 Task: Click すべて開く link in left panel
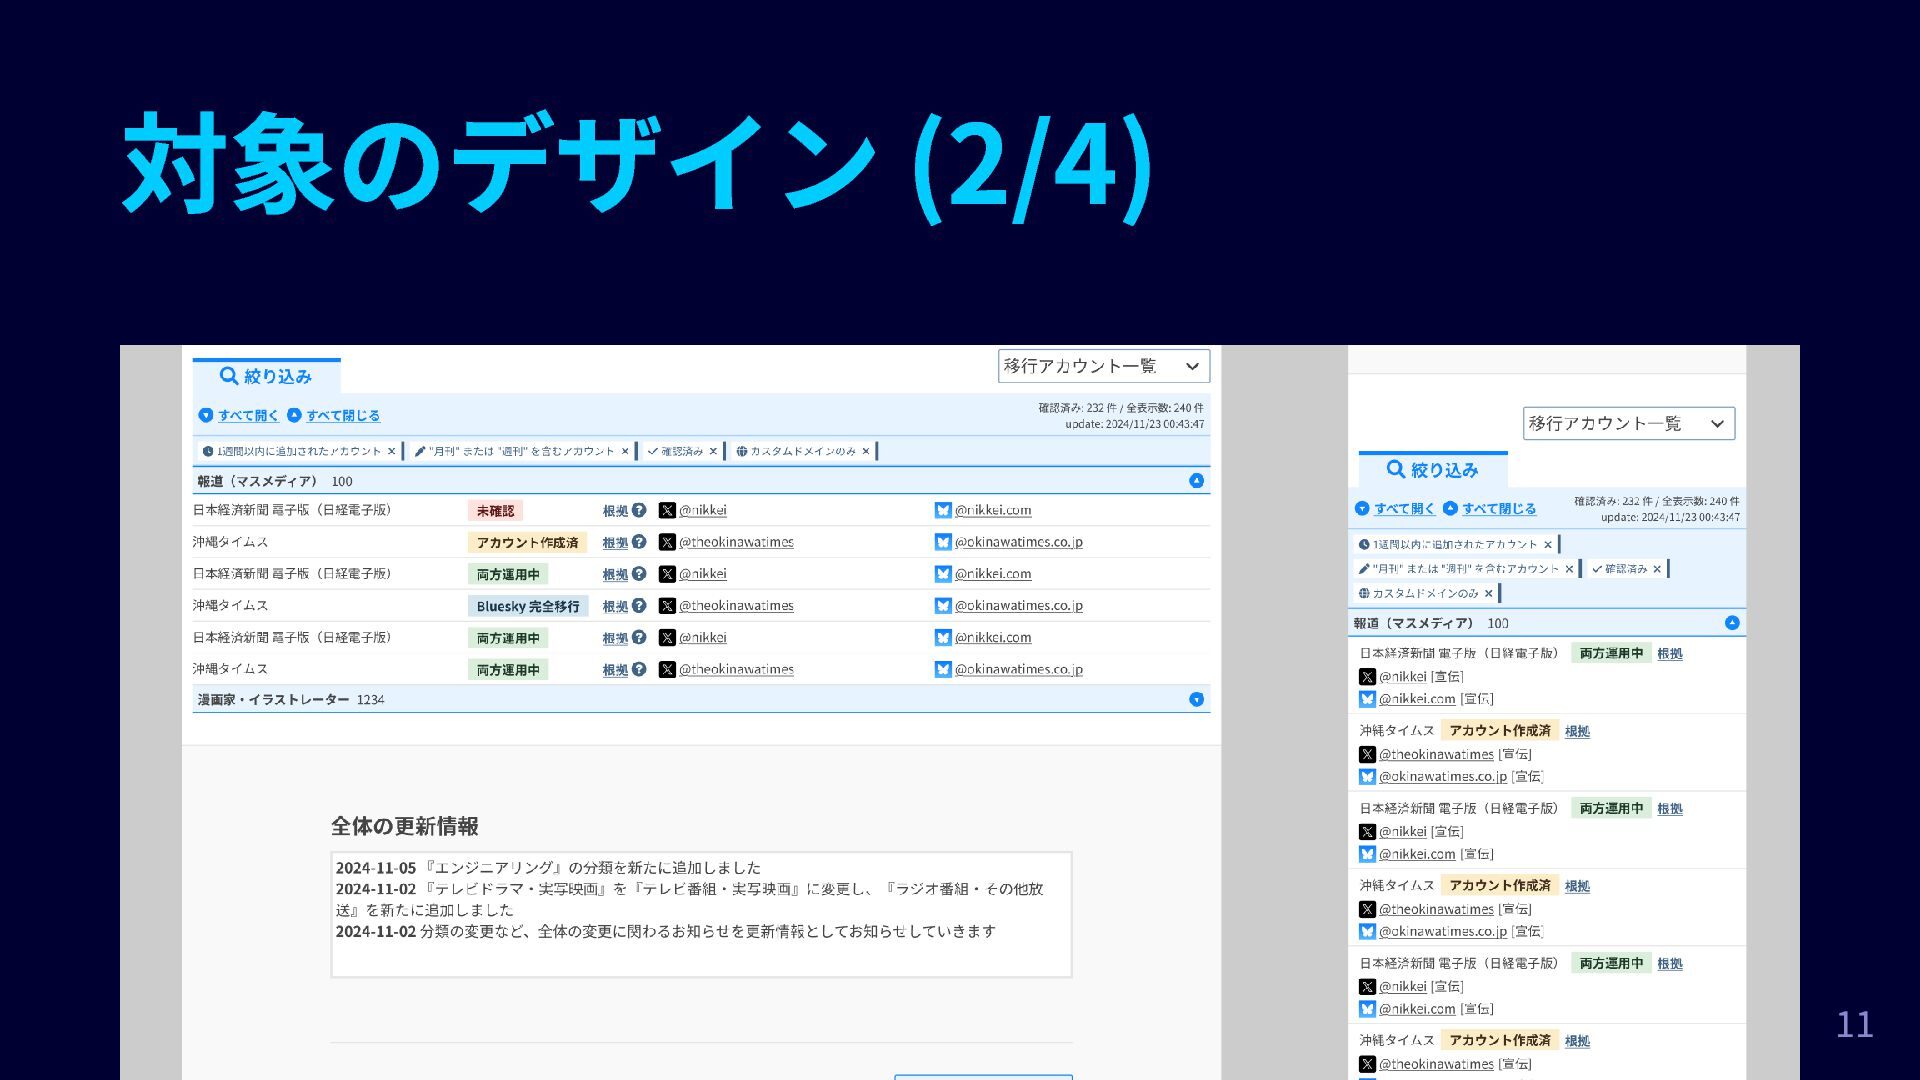click(x=247, y=415)
